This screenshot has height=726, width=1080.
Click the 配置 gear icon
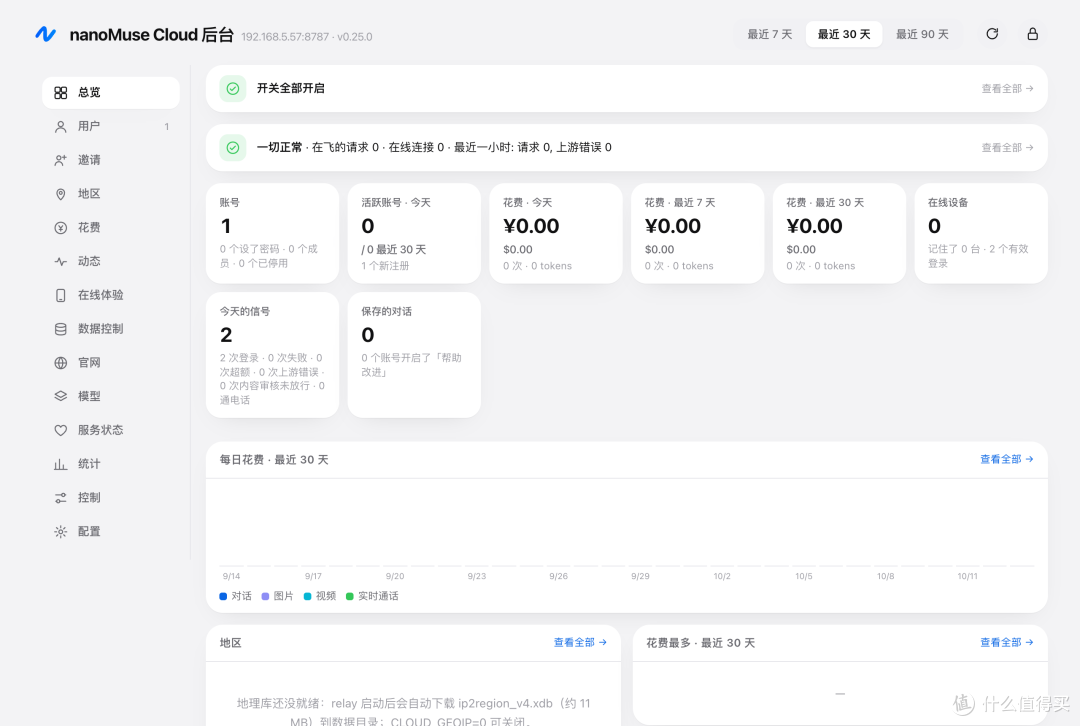tap(61, 531)
